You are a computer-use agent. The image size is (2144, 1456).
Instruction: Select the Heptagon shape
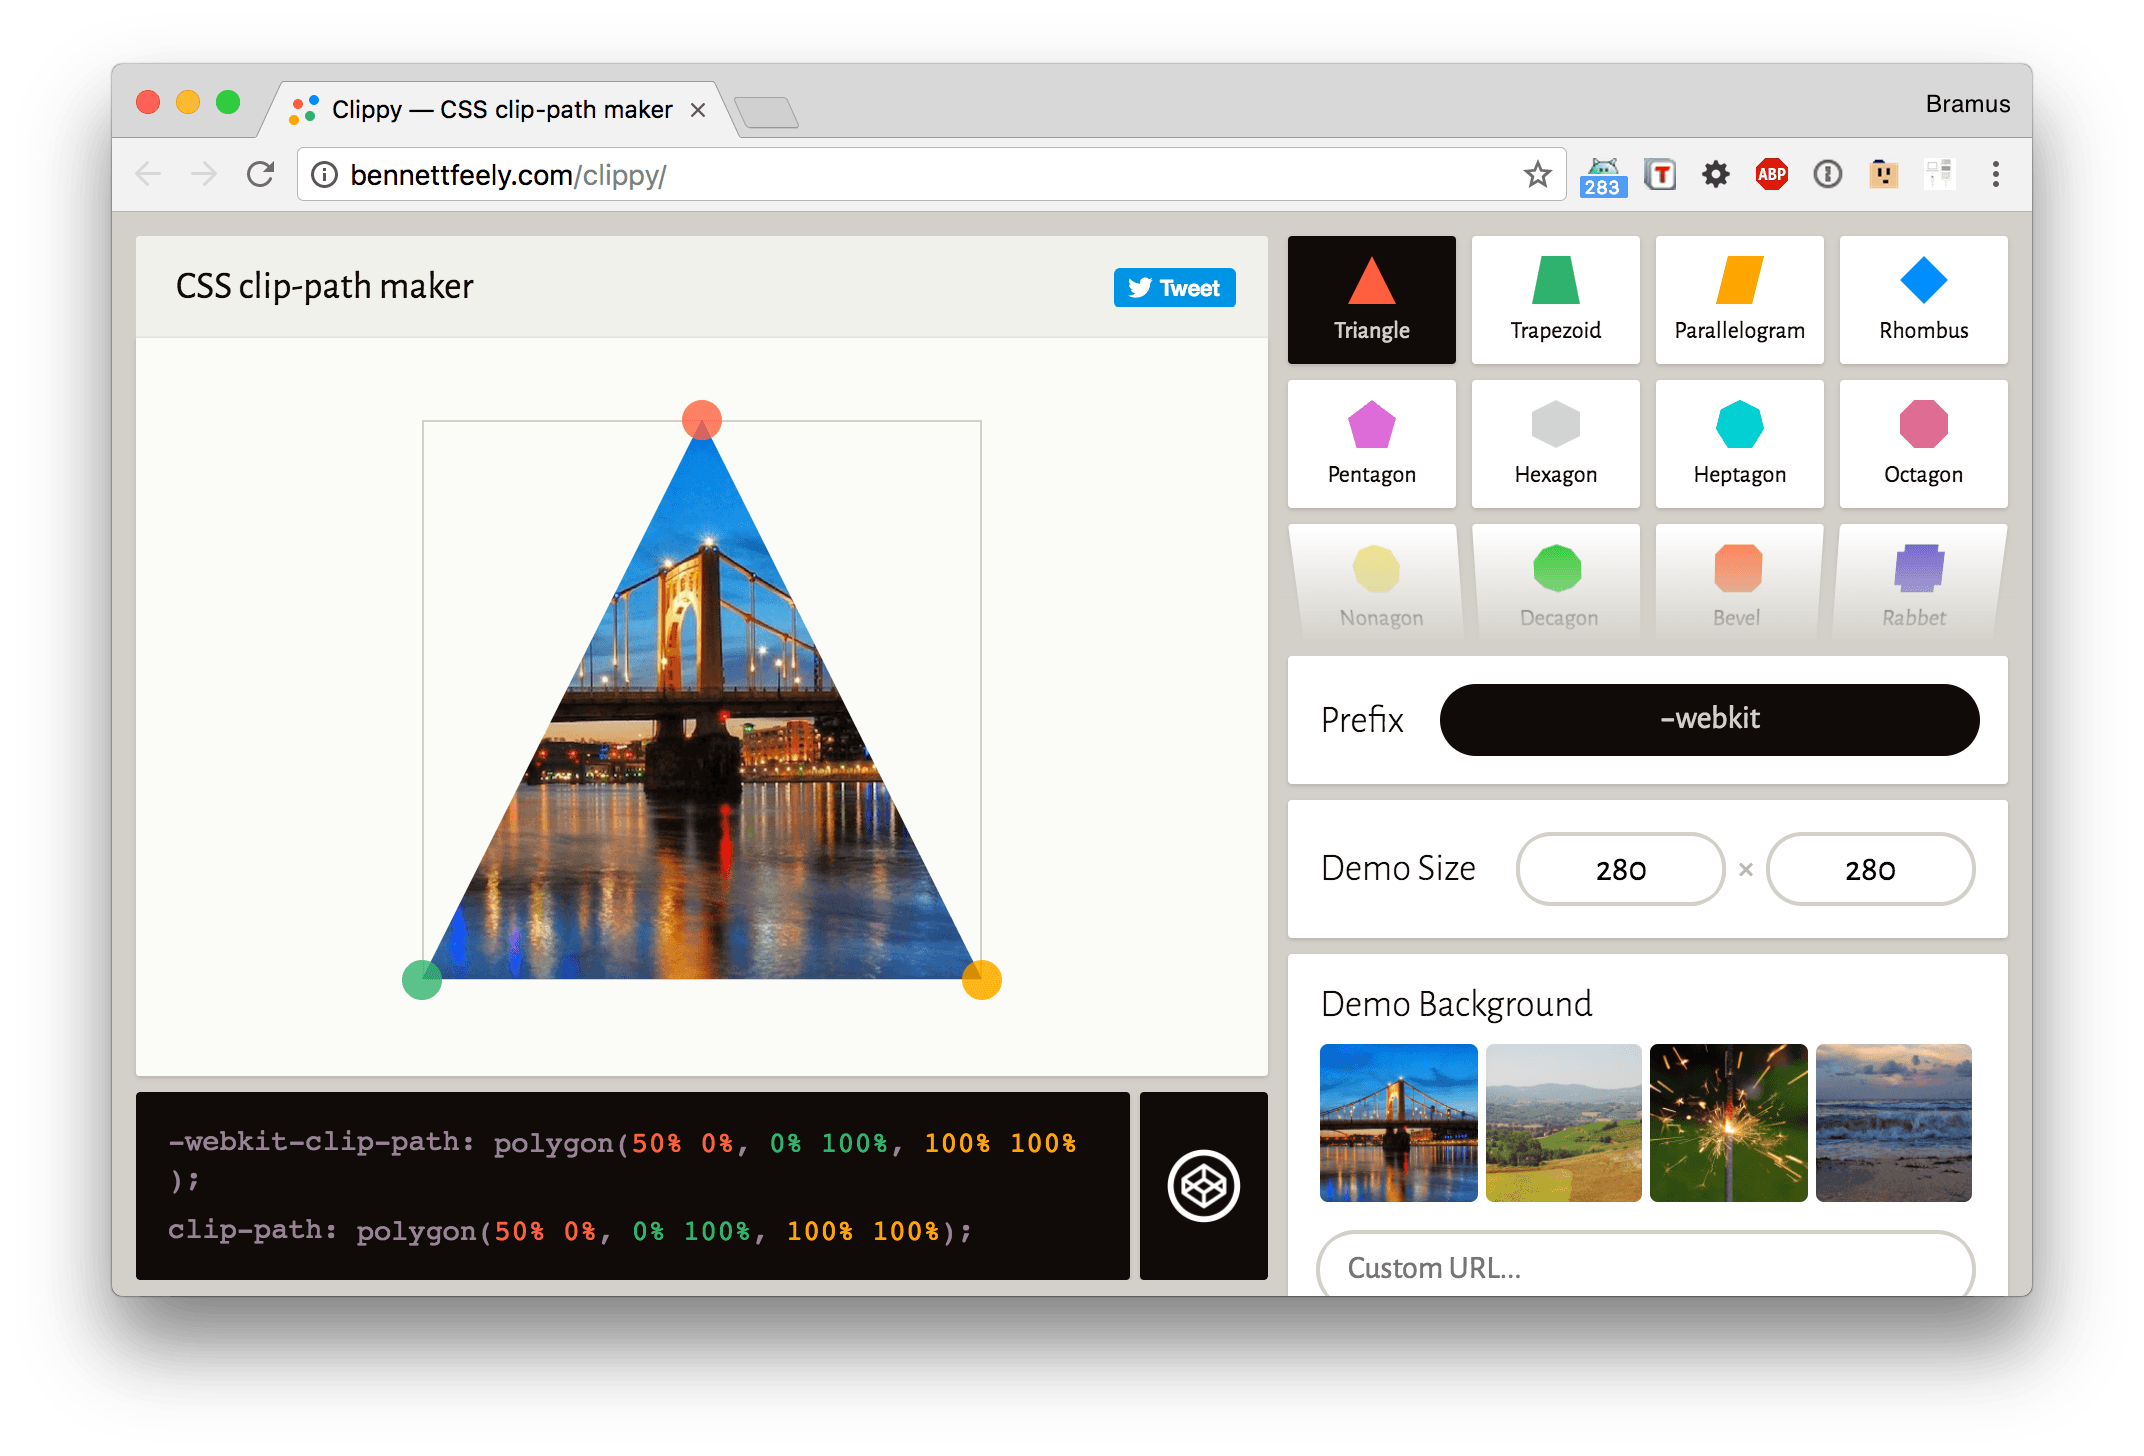click(x=1739, y=444)
